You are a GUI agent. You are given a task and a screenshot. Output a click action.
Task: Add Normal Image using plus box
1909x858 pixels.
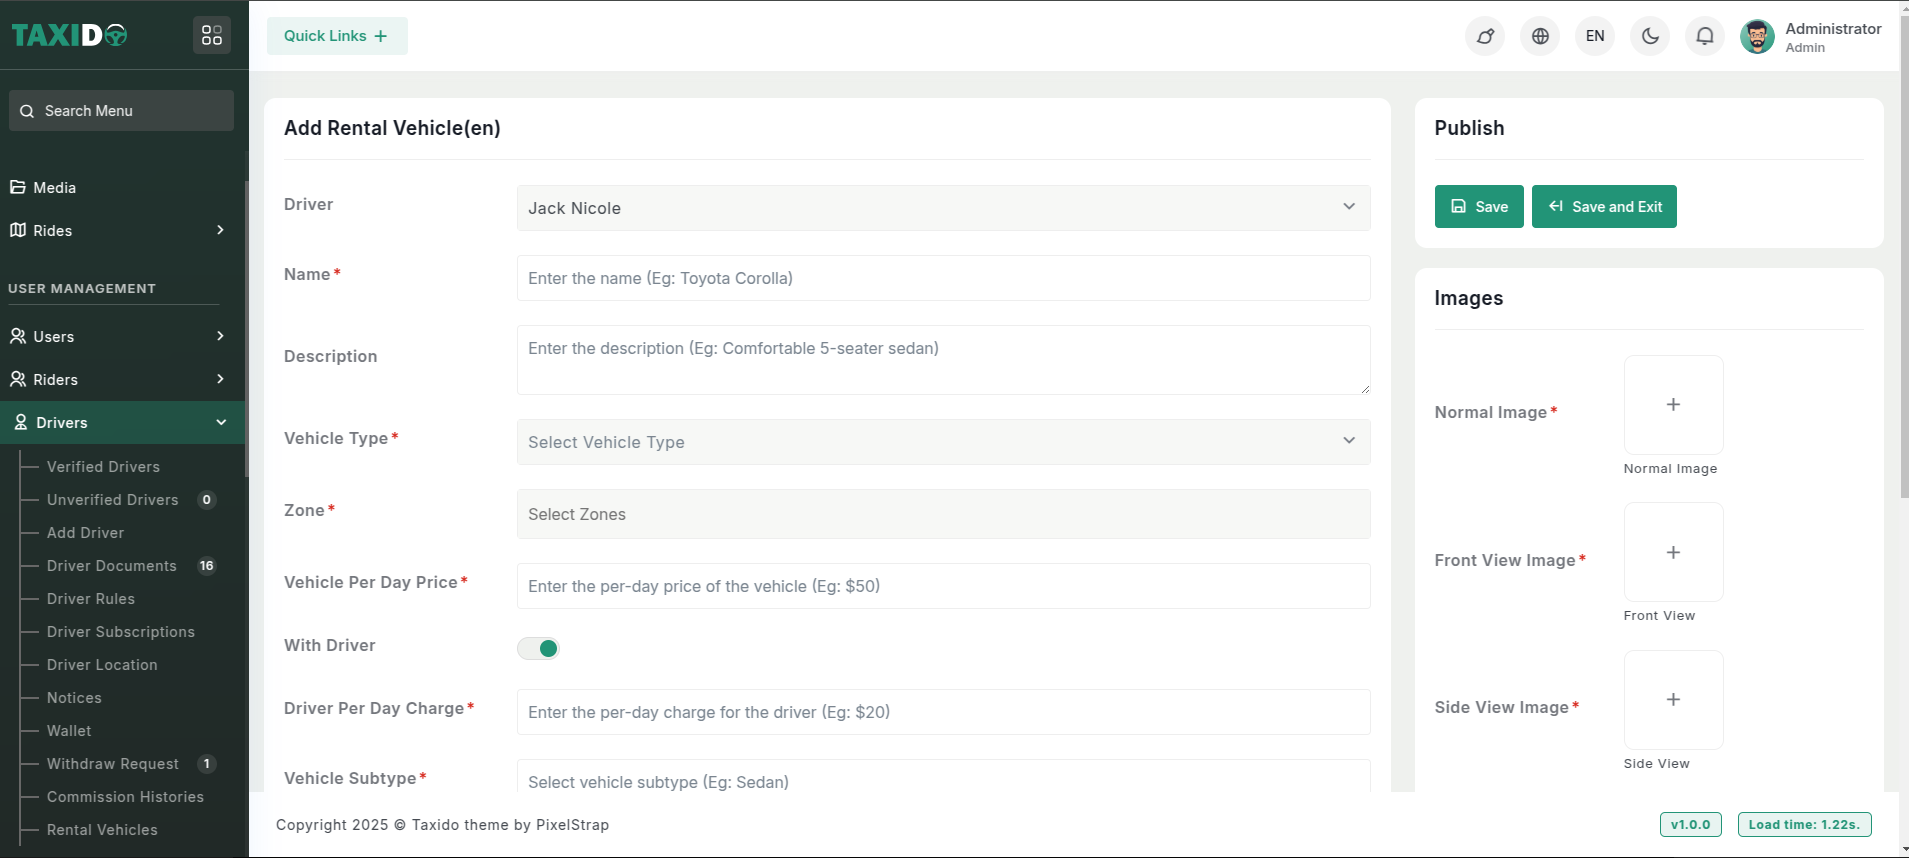1673,405
